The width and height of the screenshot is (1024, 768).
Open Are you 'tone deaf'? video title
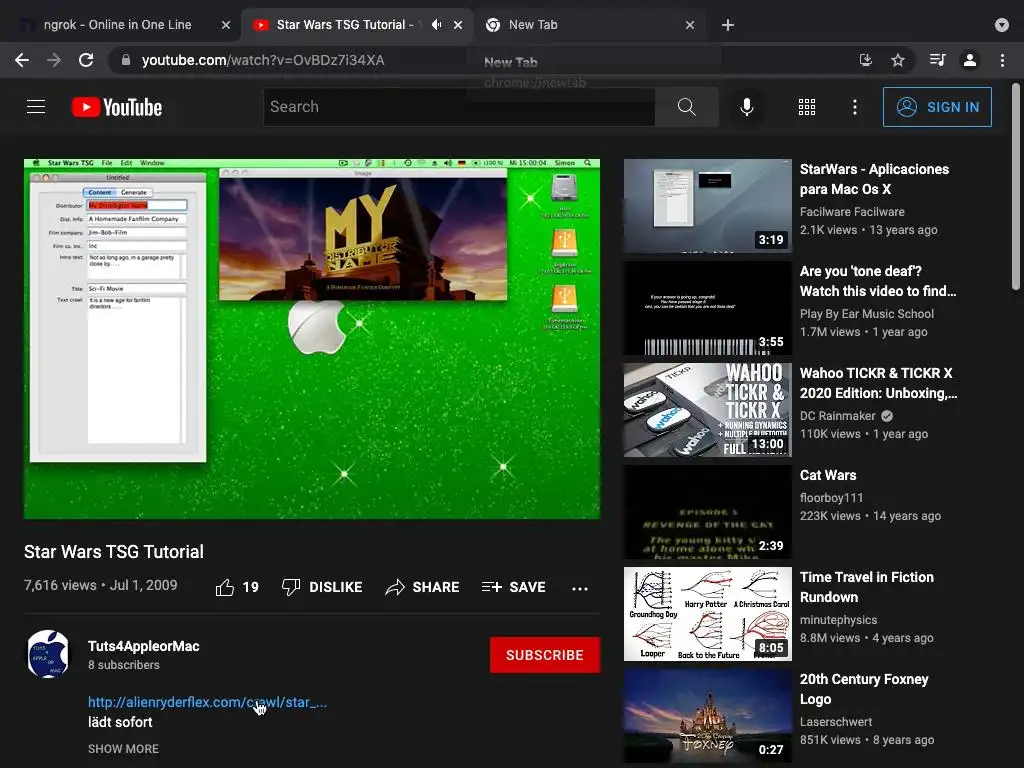878,281
